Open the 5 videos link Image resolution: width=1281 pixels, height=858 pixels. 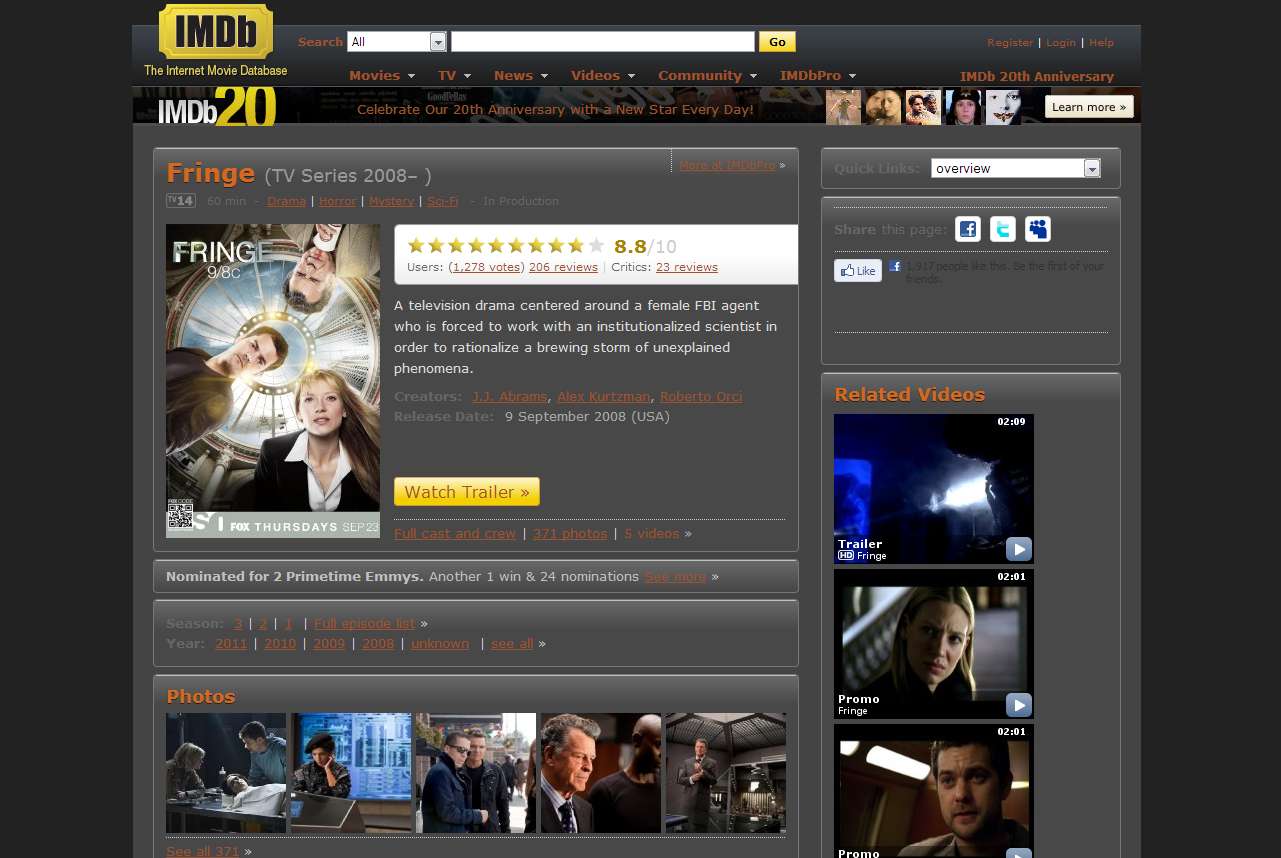pyautogui.click(x=652, y=533)
